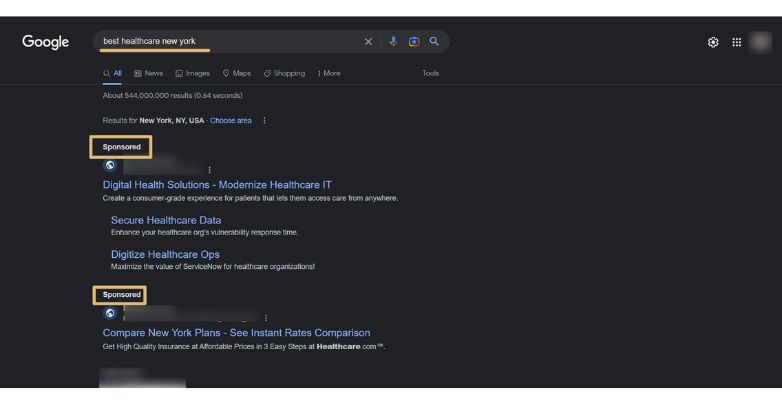Open three-dot menu of Compare New York Plans ad
Viewport: 782px width, 410px height.
click(x=266, y=318)
